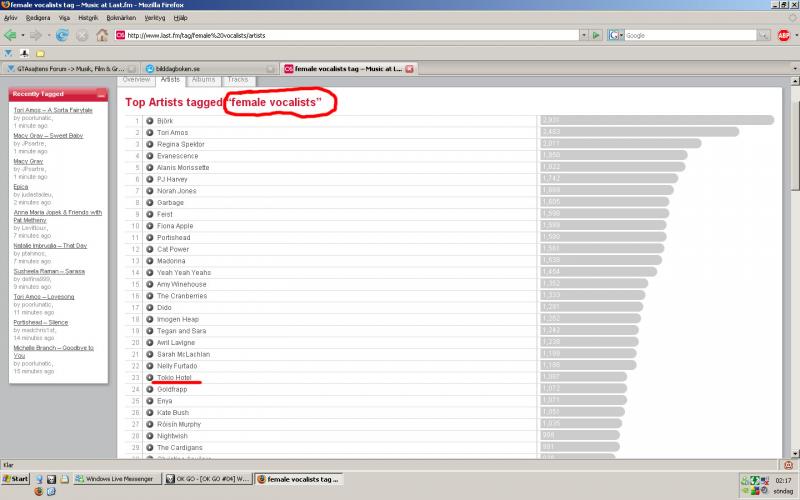Play Björk using the play icon
Screen dimensions: 800x500
point(149,121)
